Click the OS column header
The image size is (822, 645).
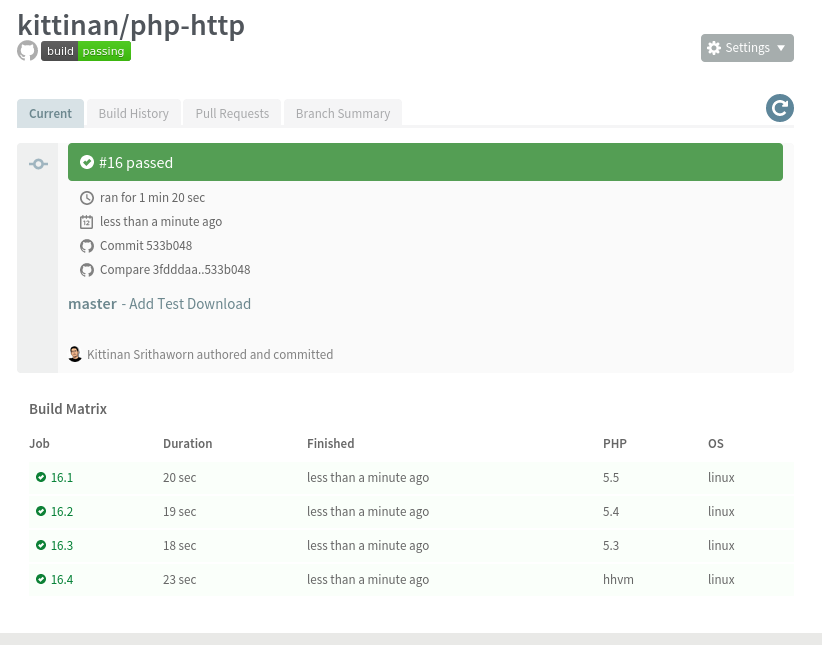click(716, 444)
